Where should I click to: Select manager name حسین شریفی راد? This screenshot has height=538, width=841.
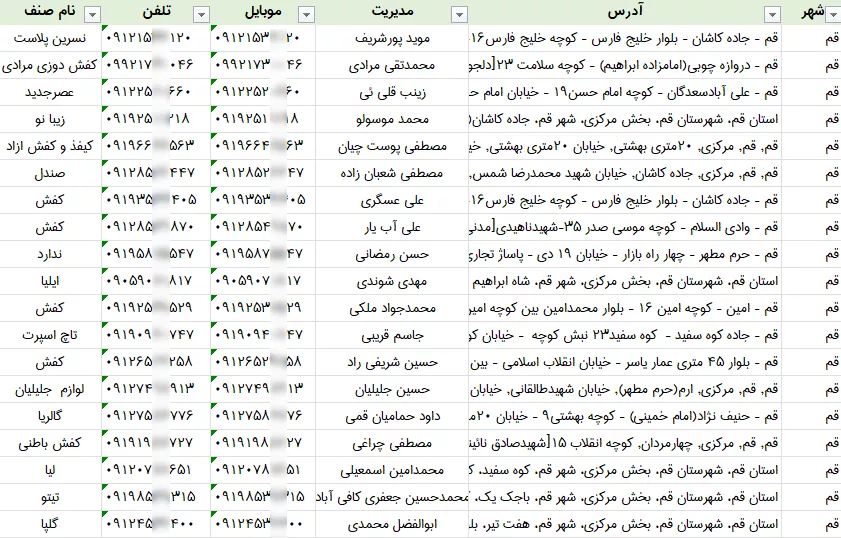[392, 362]
